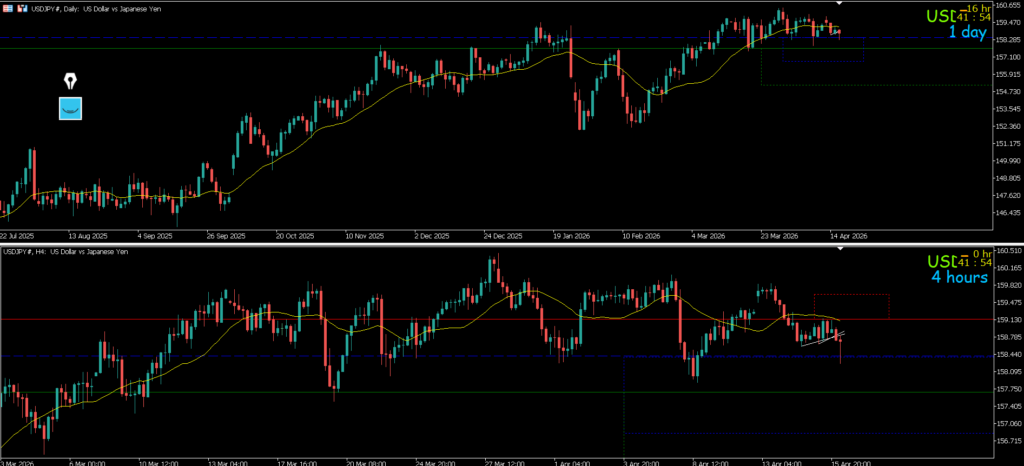This screenshot has height=466, width=1024.
Task: Select the red dotted rectangle on H4 chart
Action: [851, 295]
